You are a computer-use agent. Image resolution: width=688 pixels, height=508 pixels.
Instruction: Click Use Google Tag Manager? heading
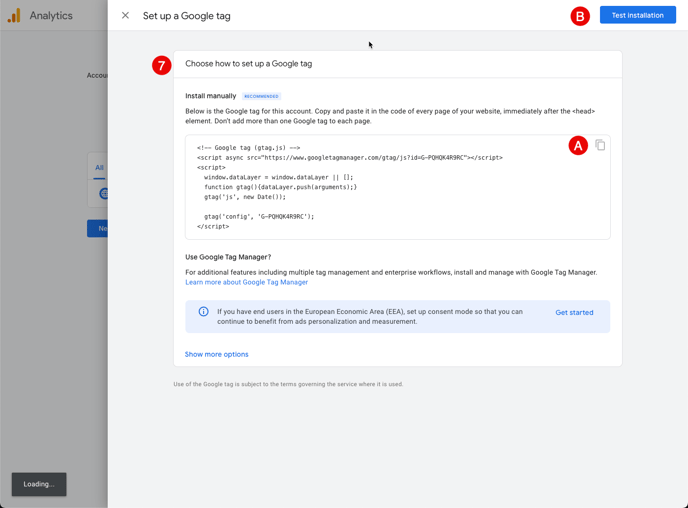coord(228,257)
